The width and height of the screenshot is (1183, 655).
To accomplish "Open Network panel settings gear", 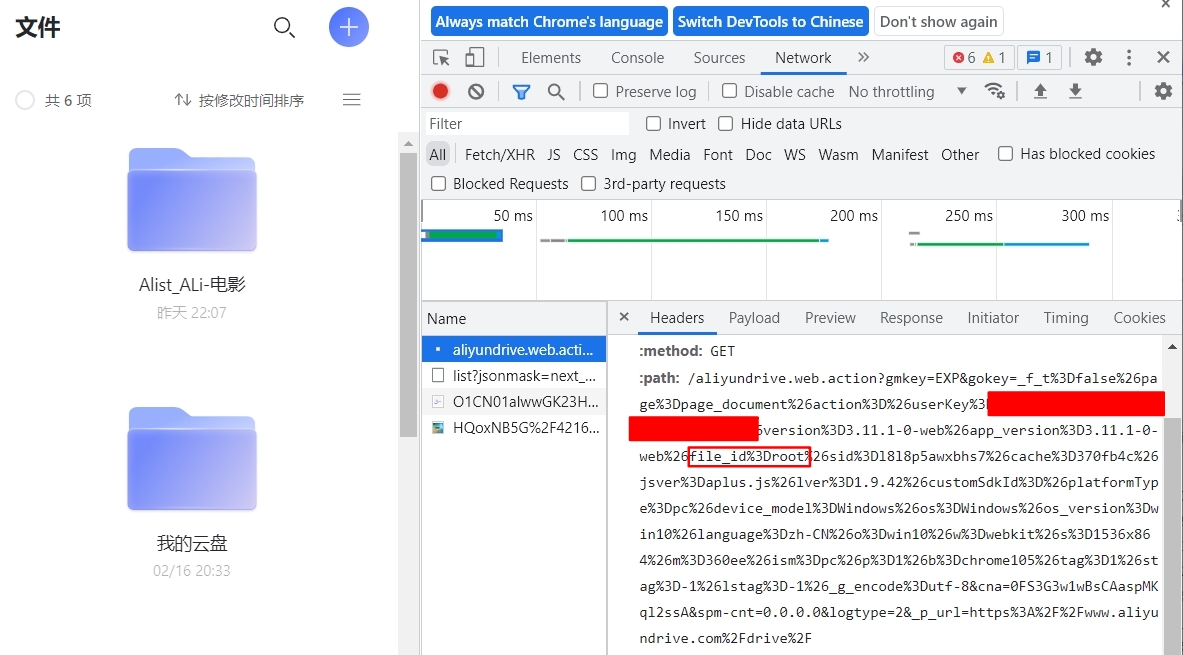I will (1163, 91).
